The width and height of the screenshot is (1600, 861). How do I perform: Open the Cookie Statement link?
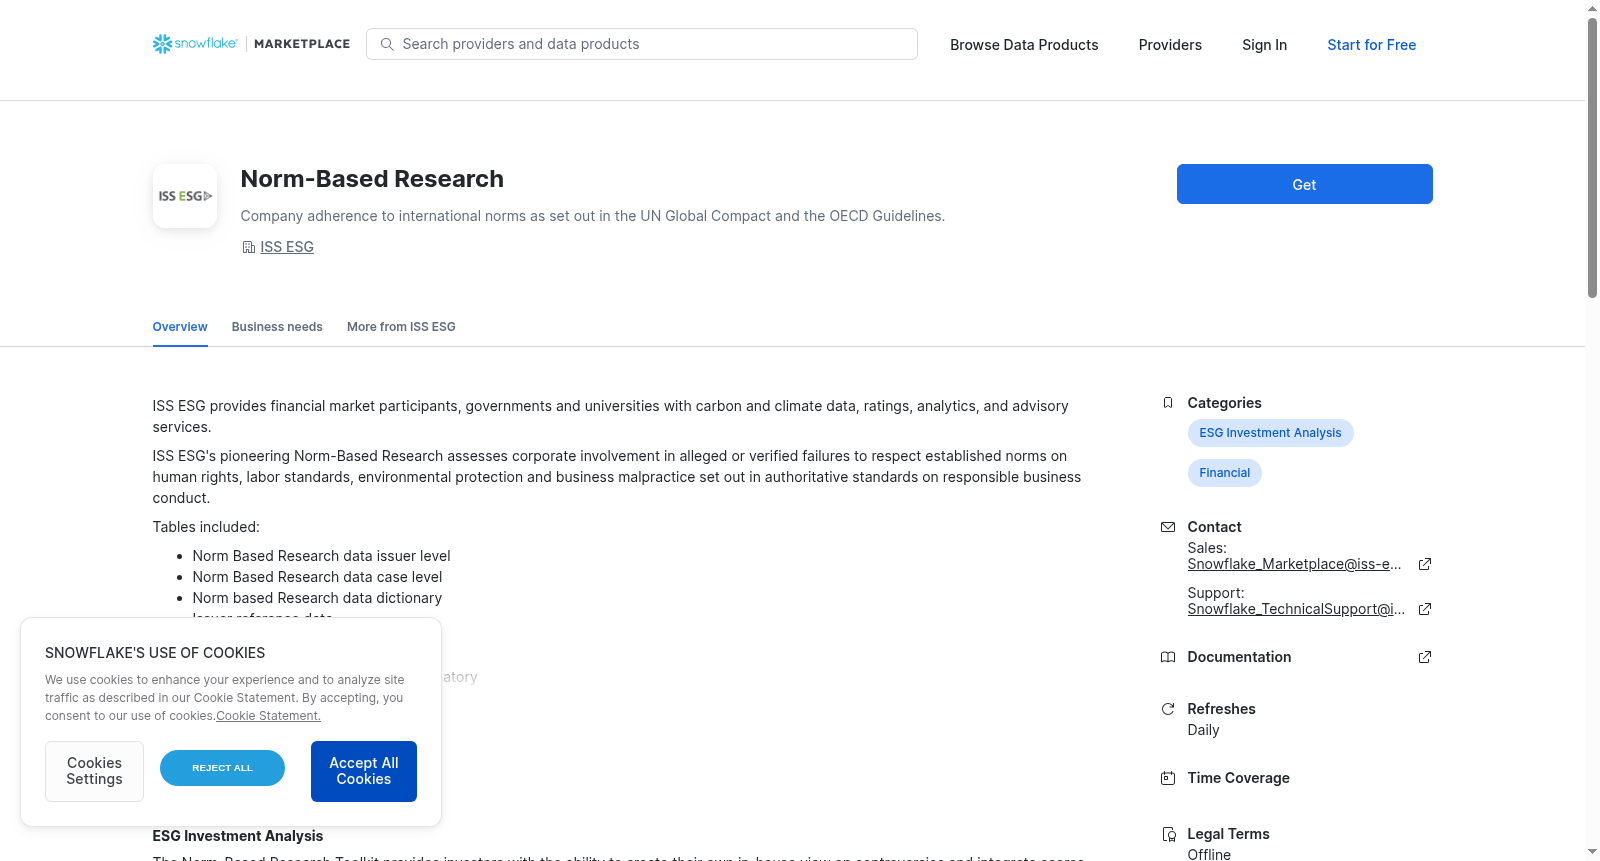click(268, 716)
